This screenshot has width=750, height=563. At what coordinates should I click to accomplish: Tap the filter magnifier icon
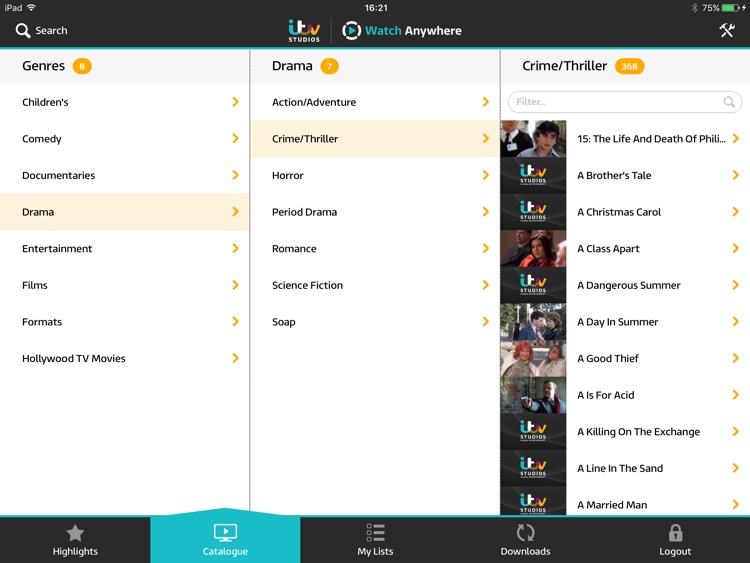point(729,102)
